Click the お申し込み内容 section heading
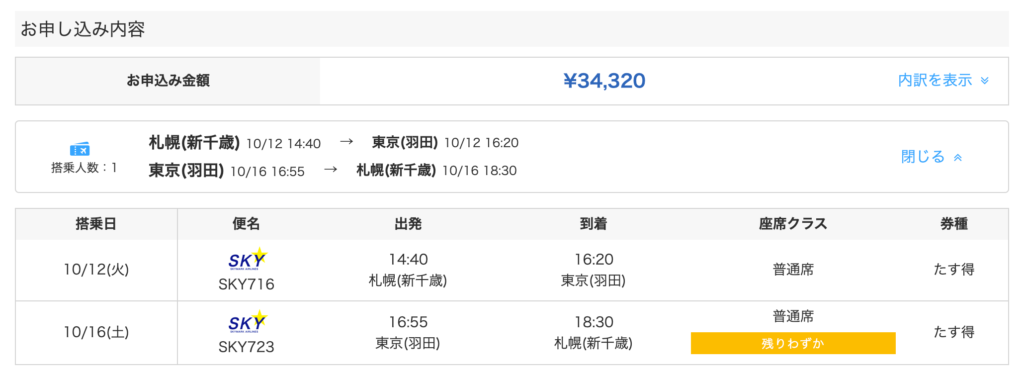 [82, 29]
